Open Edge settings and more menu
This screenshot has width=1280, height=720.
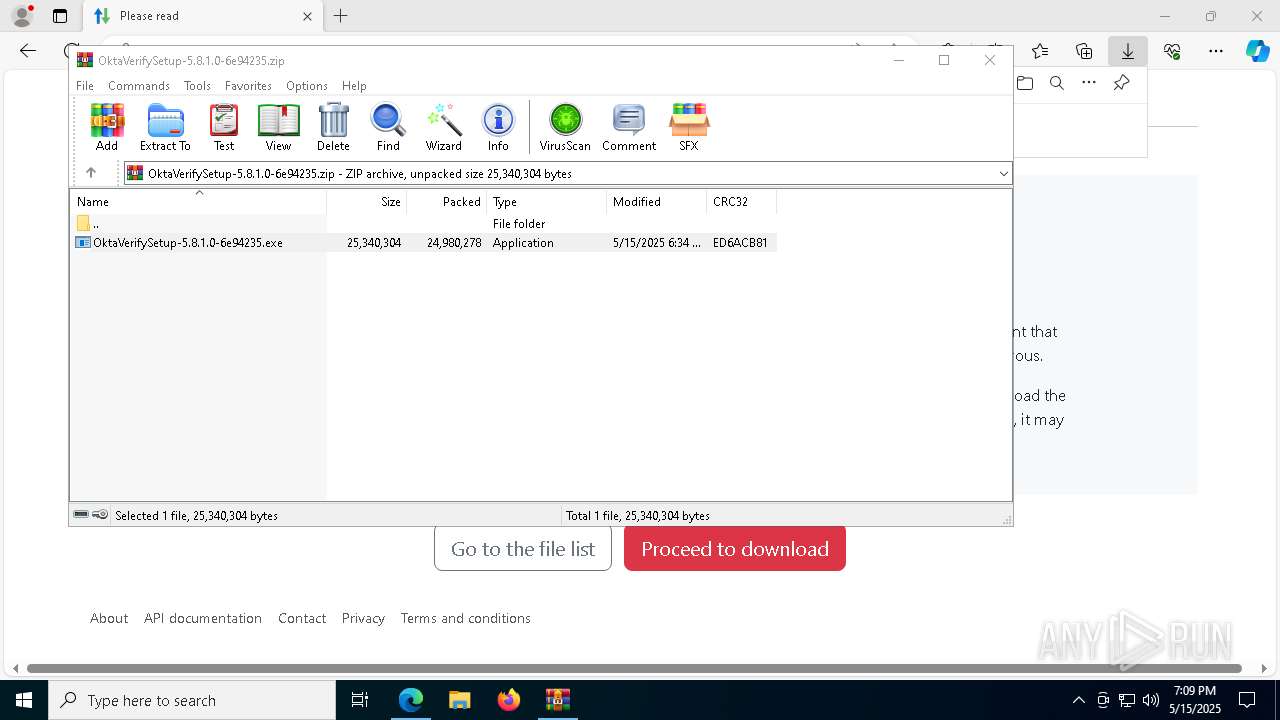1216,51
